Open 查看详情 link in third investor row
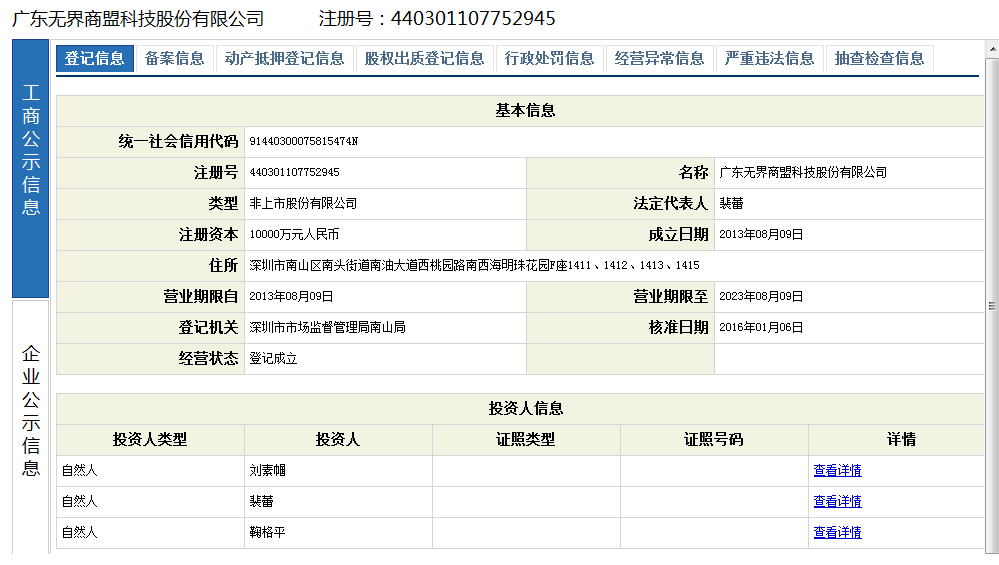 click(x=837, y=533)
